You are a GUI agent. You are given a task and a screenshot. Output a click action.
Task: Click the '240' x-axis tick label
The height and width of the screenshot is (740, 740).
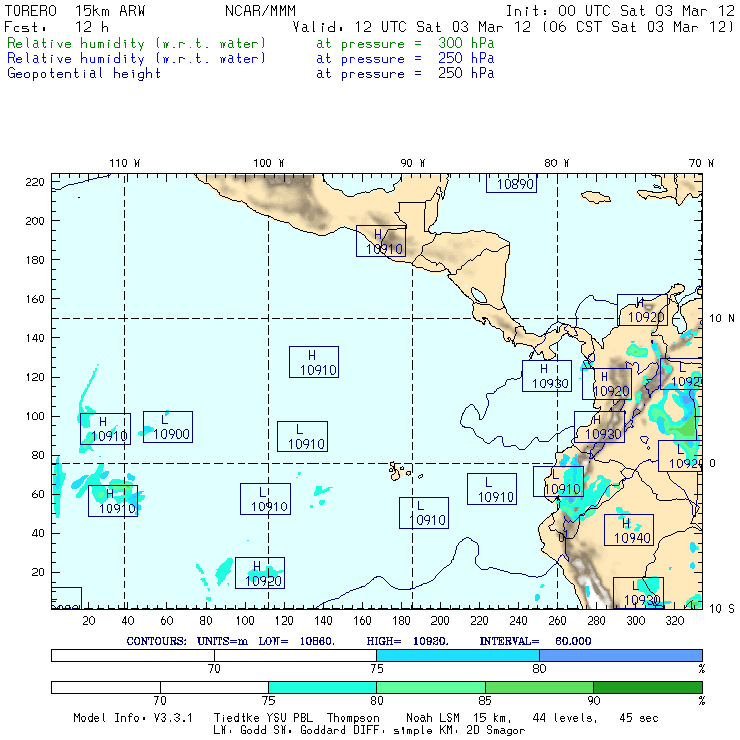[518, 621]
